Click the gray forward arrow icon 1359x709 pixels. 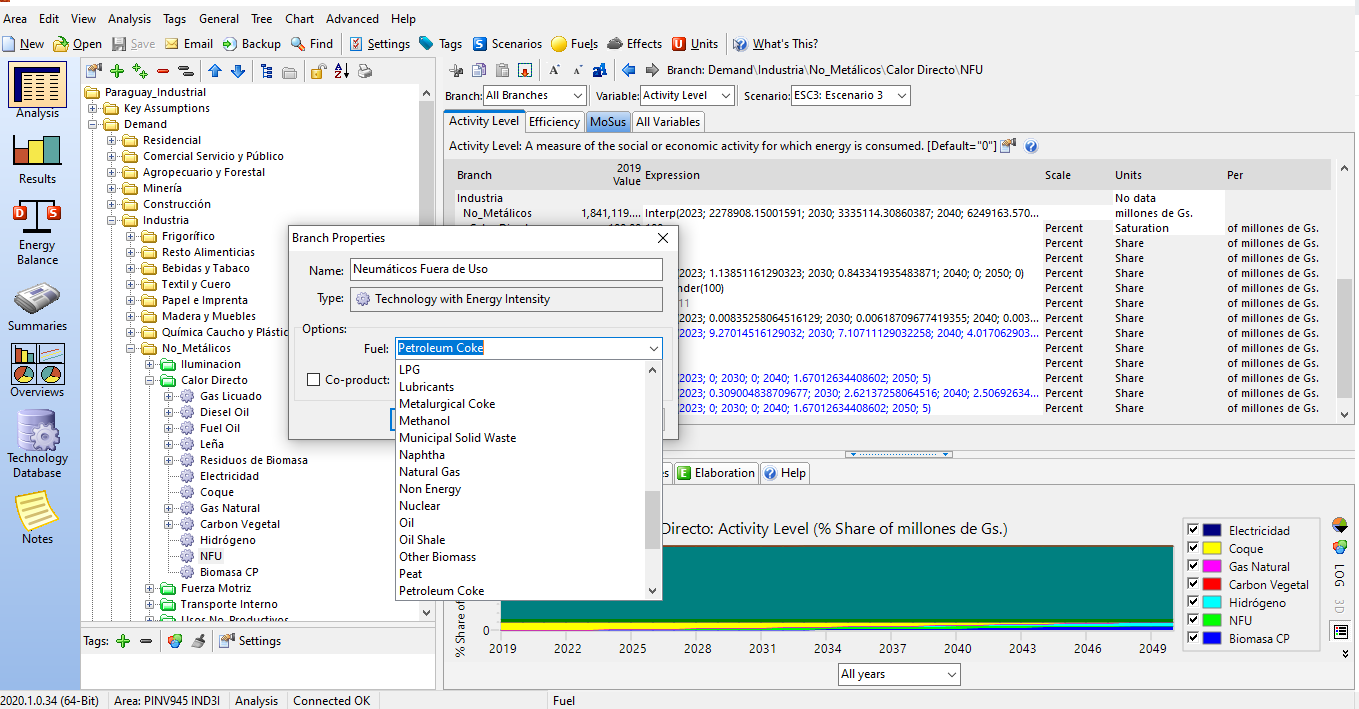652,70
